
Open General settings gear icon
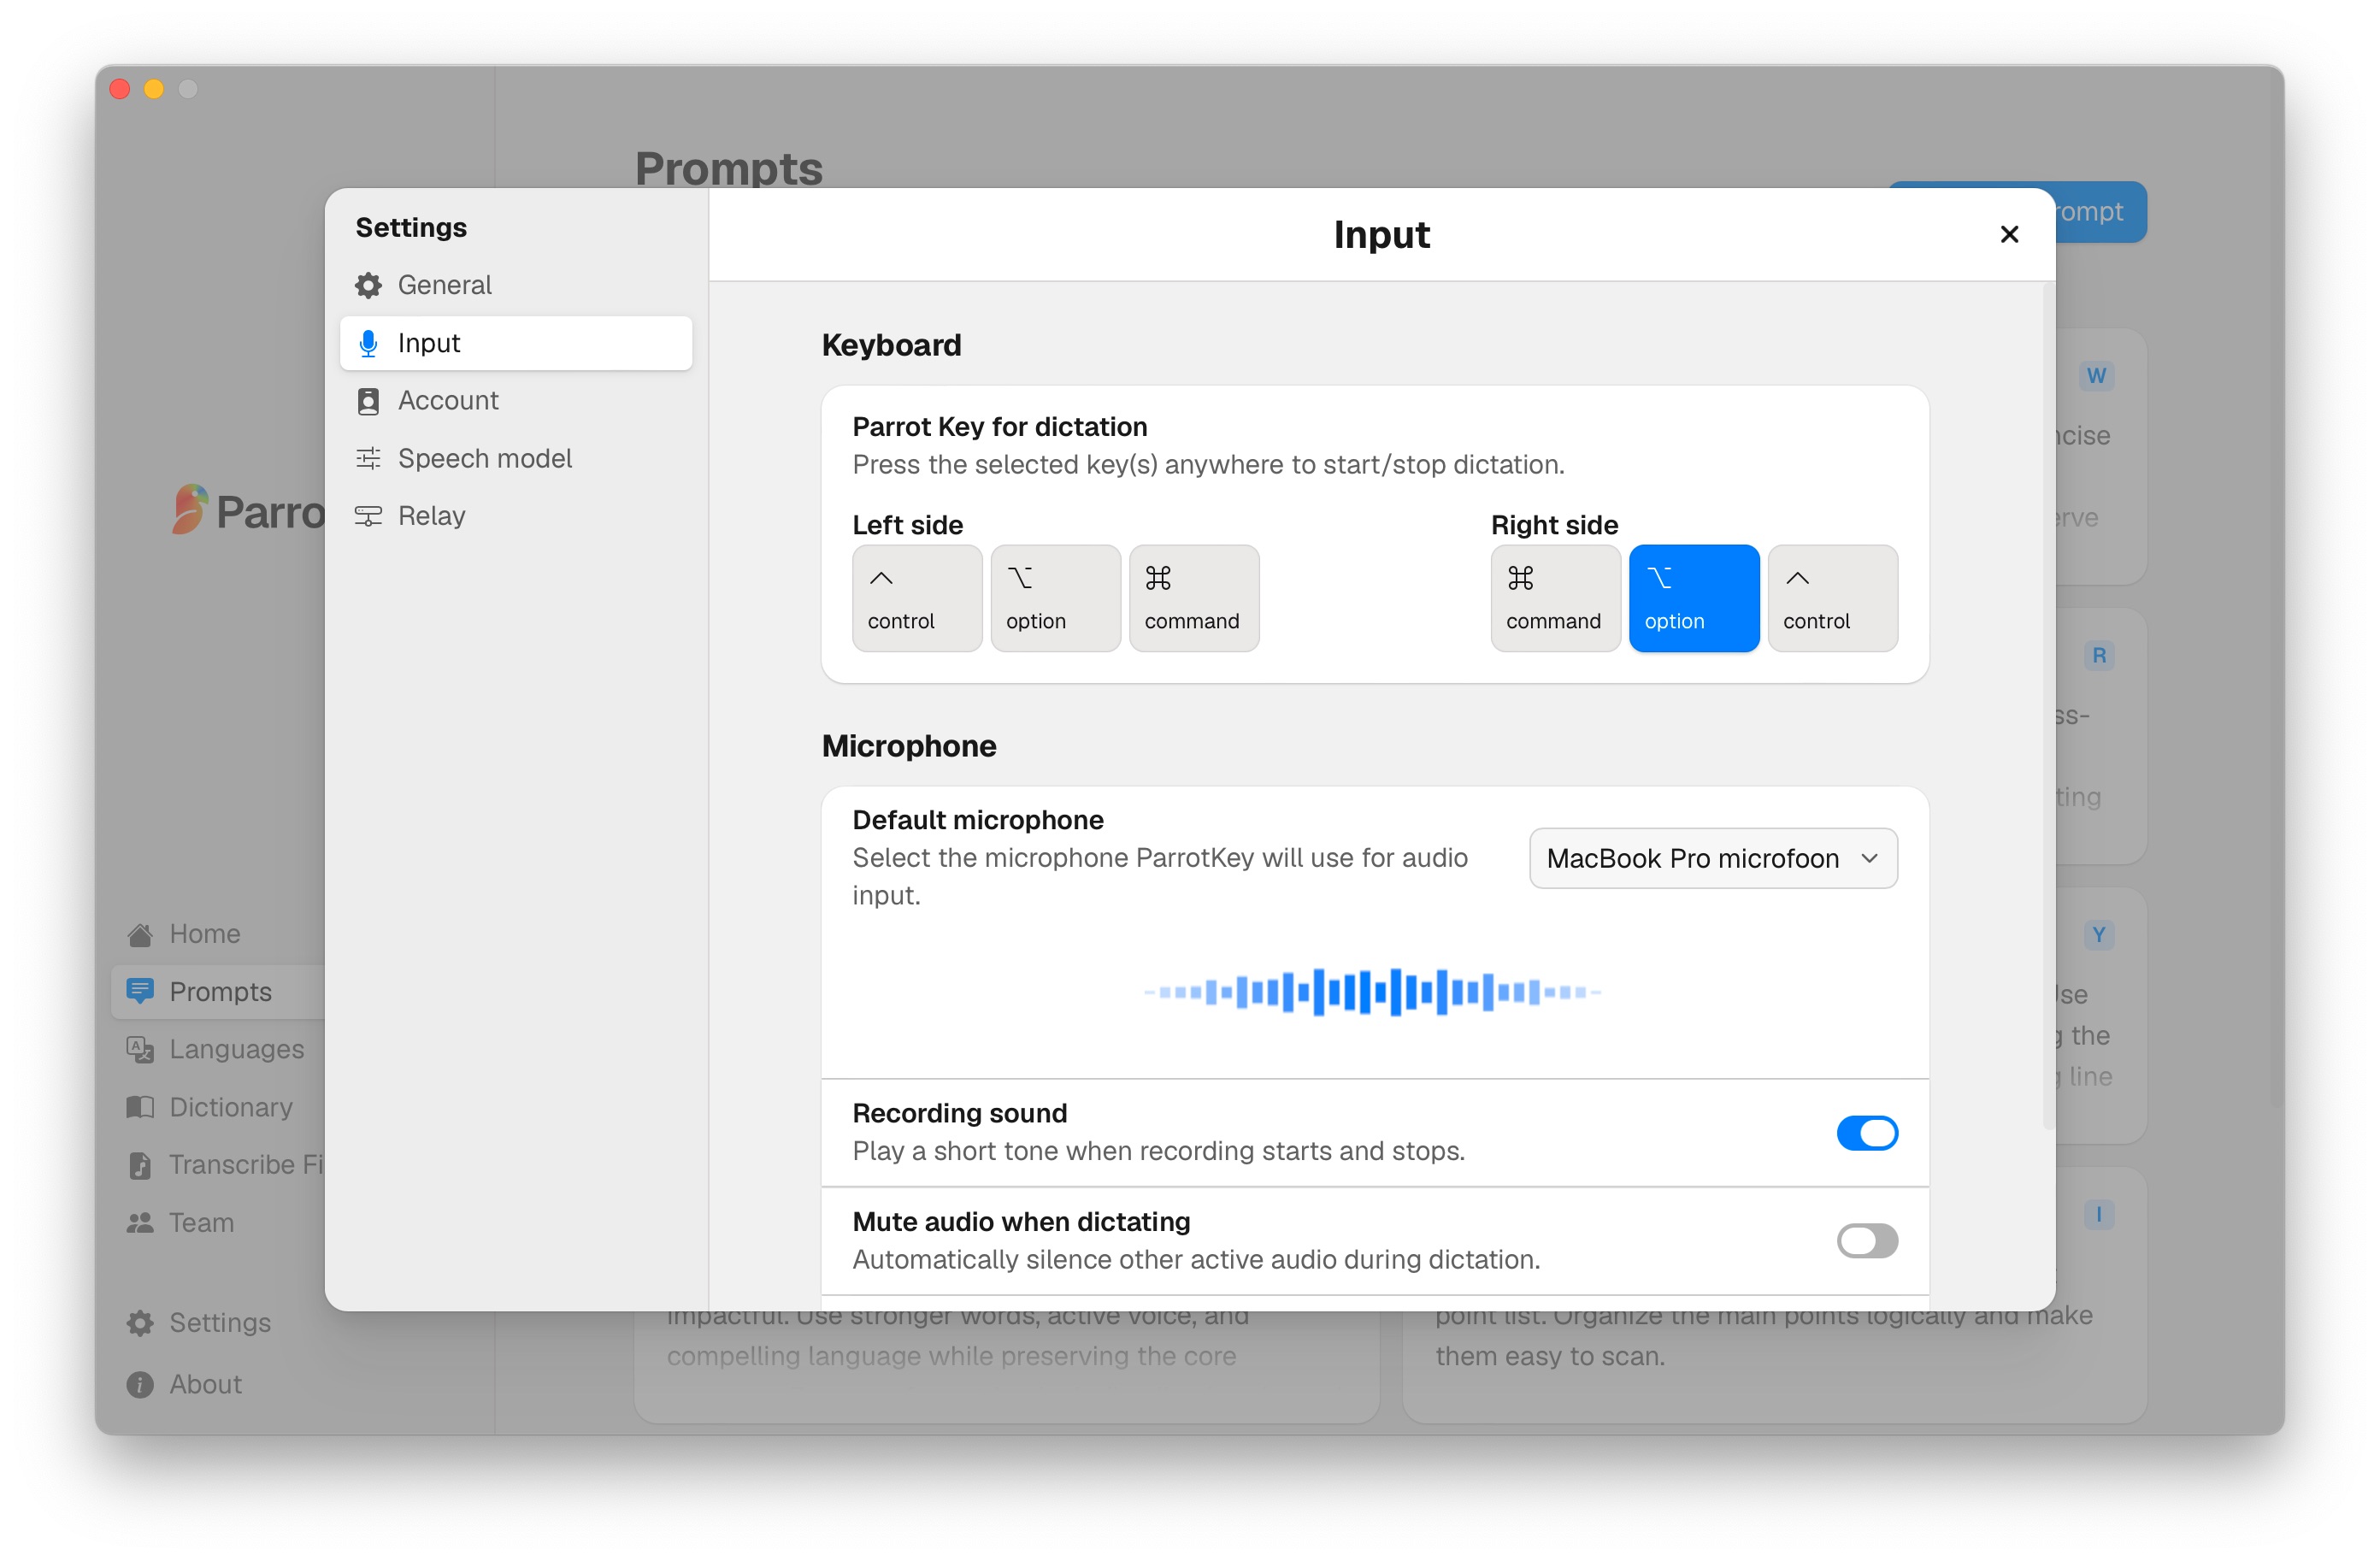coord(368,285)
